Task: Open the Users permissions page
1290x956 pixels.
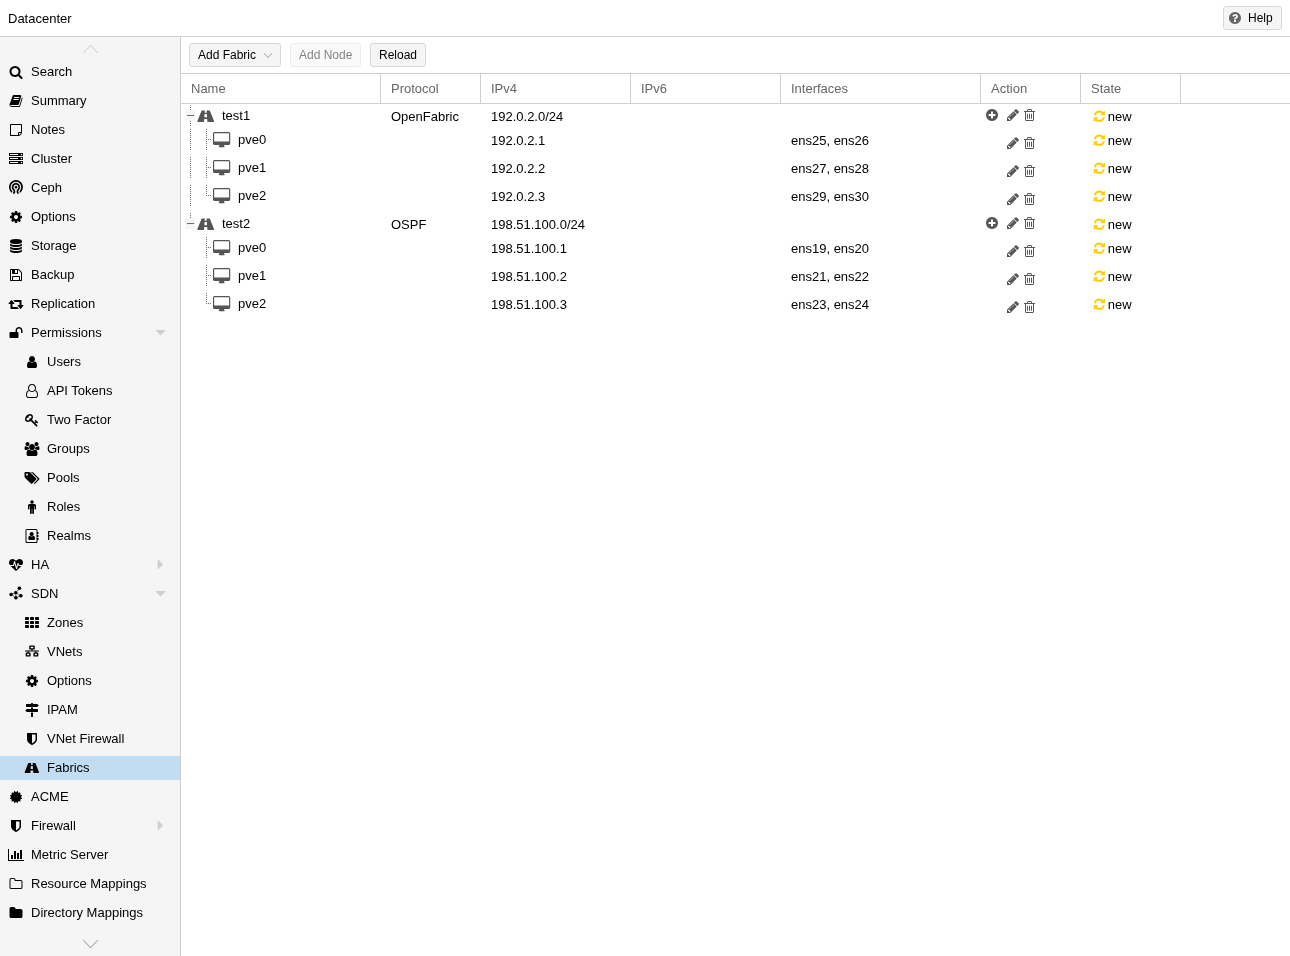Action: (x=90, y=362)
